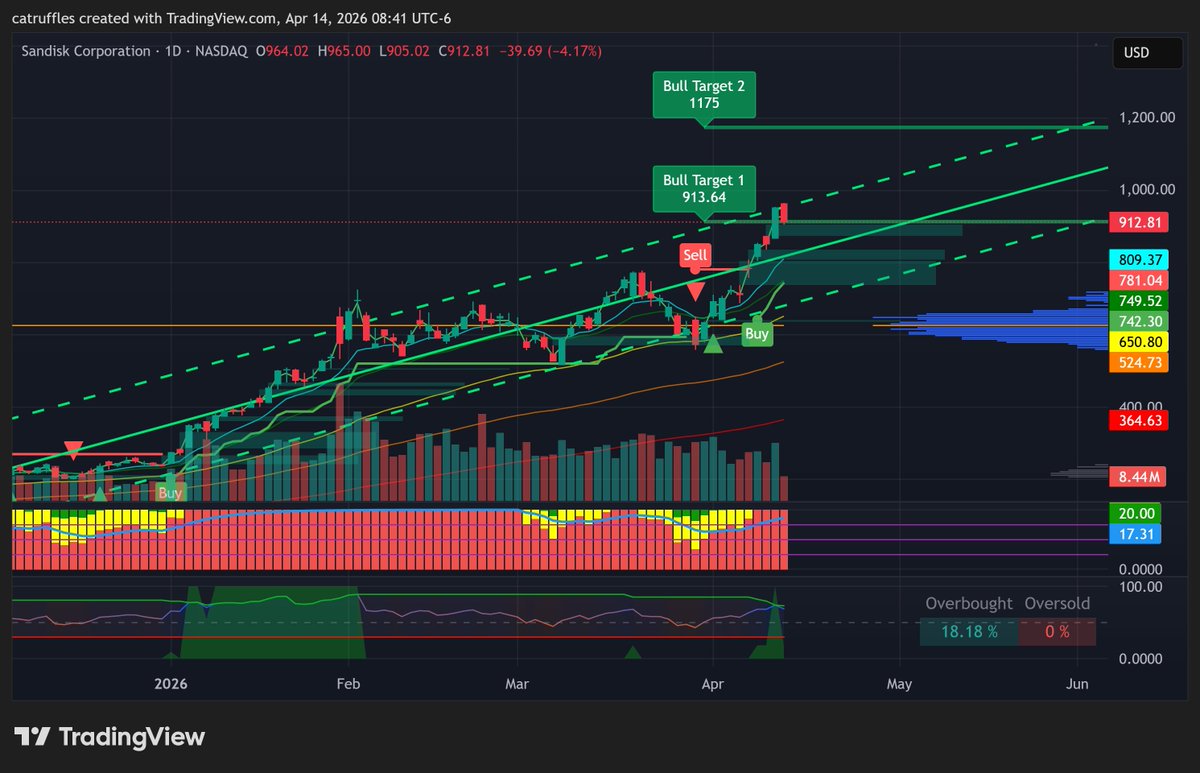Click the dark green 749.52 price label

coord(1140,300)
